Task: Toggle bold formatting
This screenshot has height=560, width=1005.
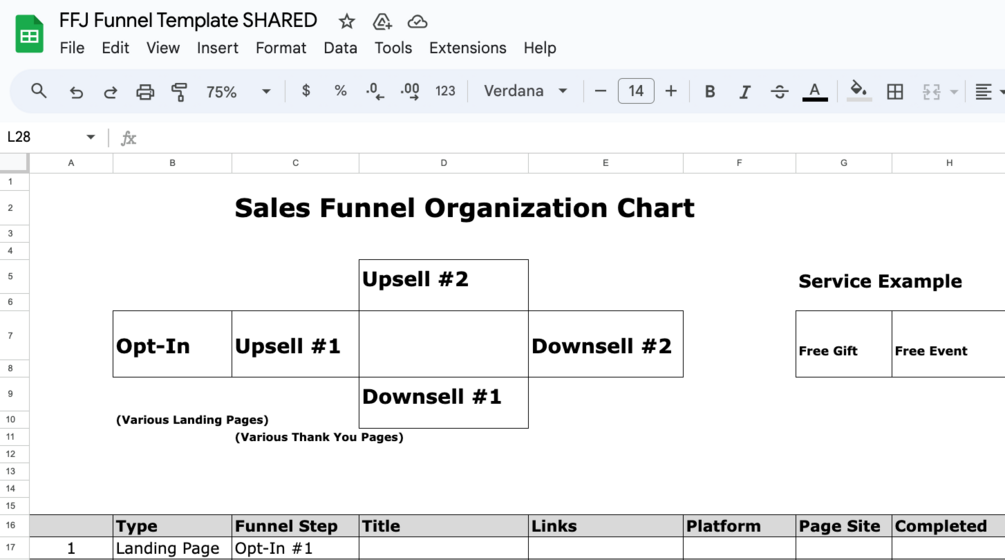Action: tap(710, 91)
